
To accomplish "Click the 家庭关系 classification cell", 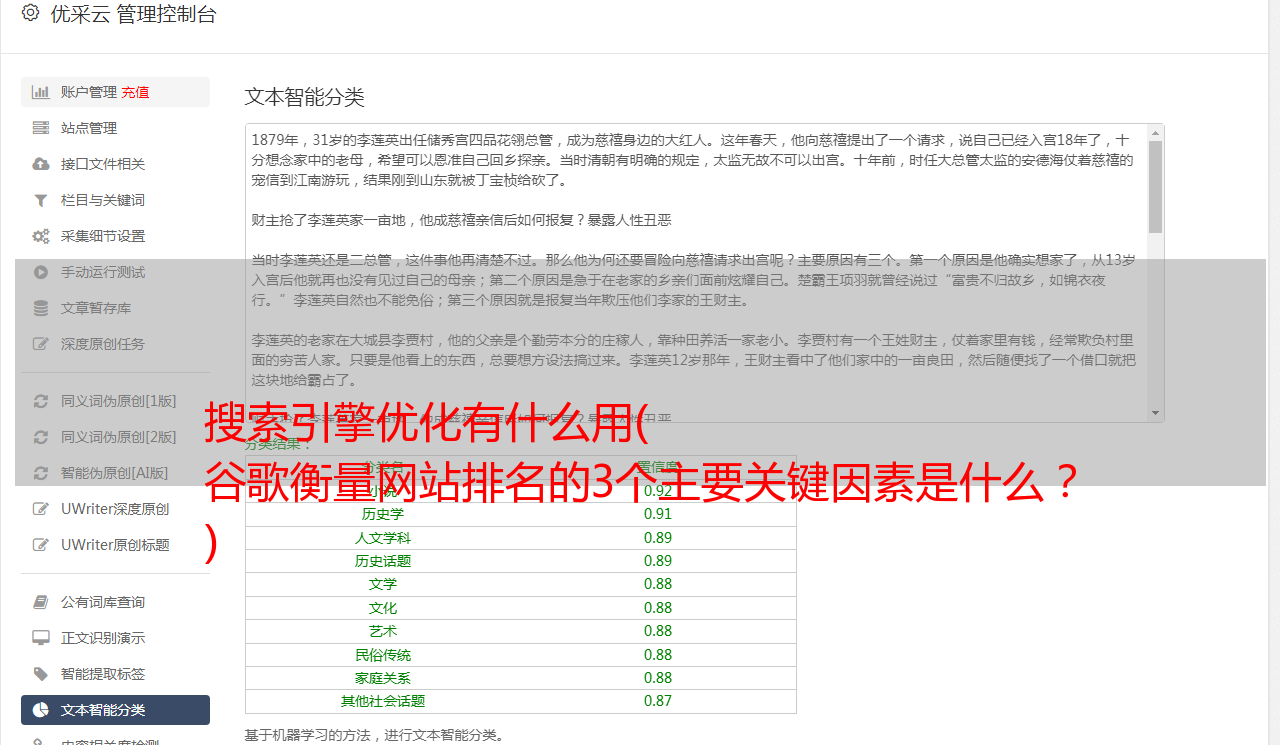I will (x=383, y=678).
